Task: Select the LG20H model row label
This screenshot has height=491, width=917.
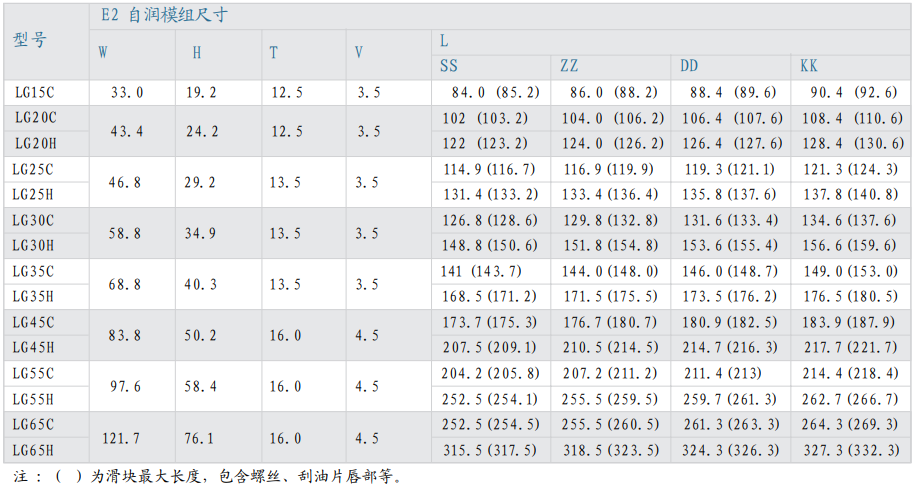Action: 35,143
